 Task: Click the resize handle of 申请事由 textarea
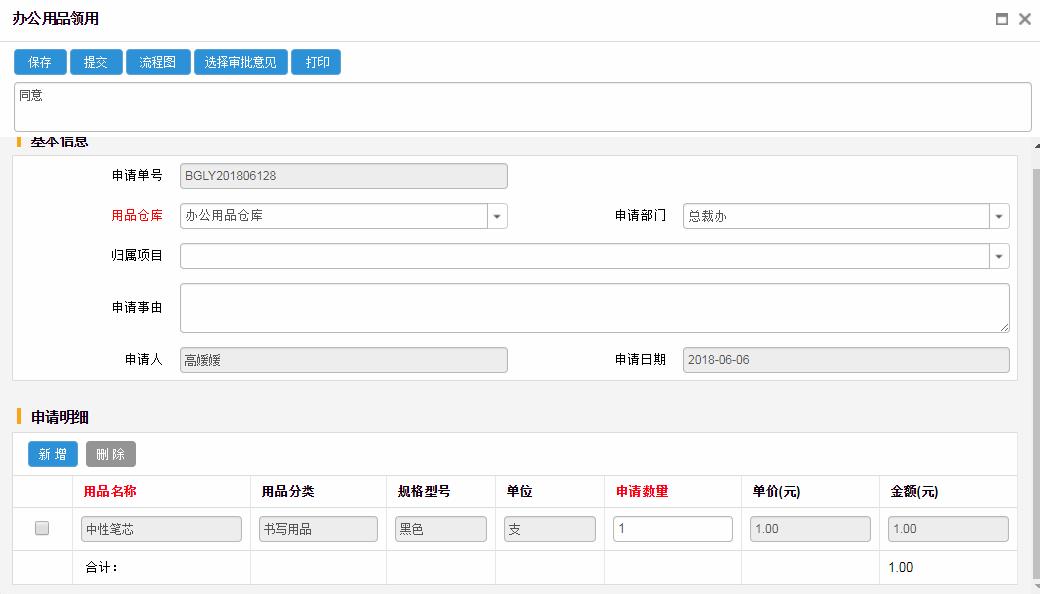click(x=1004, y=327)
